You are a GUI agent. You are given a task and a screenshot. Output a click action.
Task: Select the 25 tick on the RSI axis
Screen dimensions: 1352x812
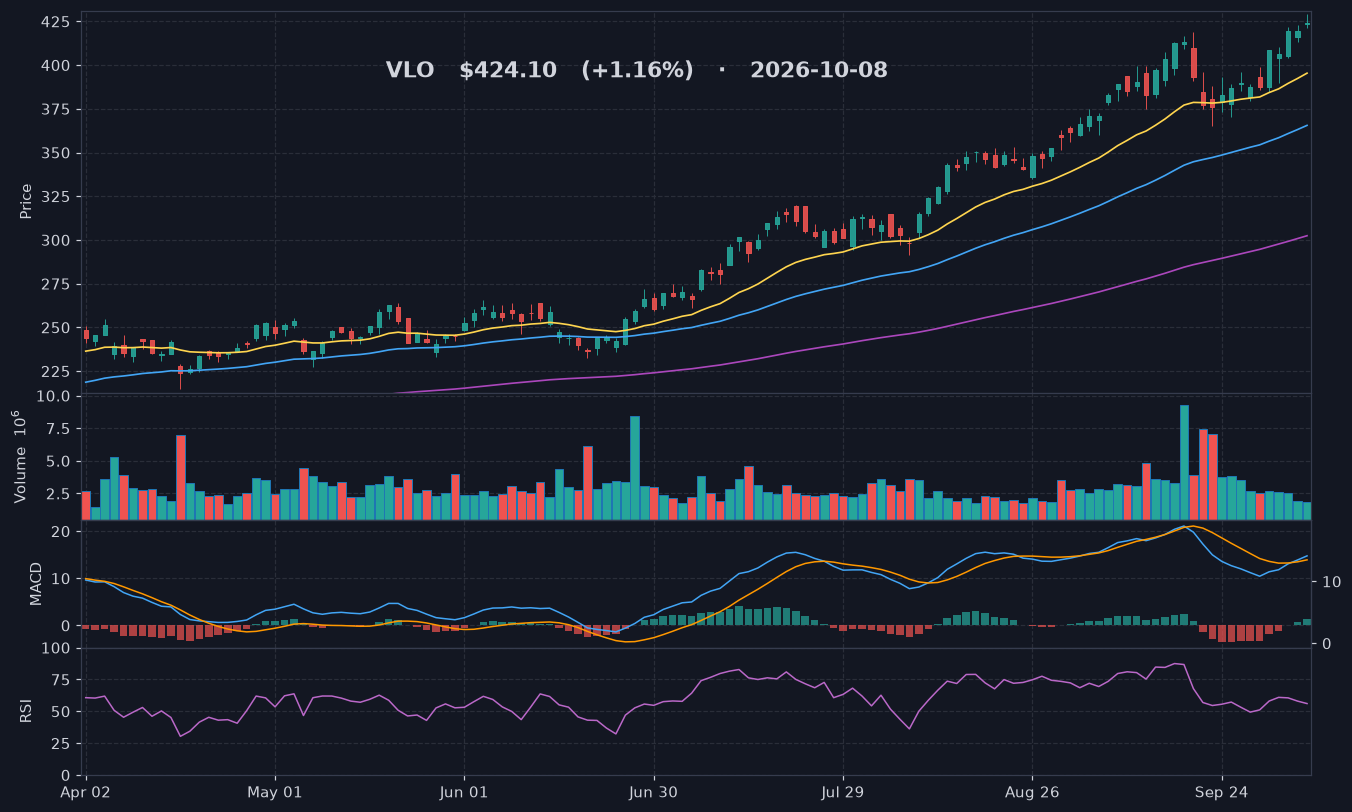60,744
